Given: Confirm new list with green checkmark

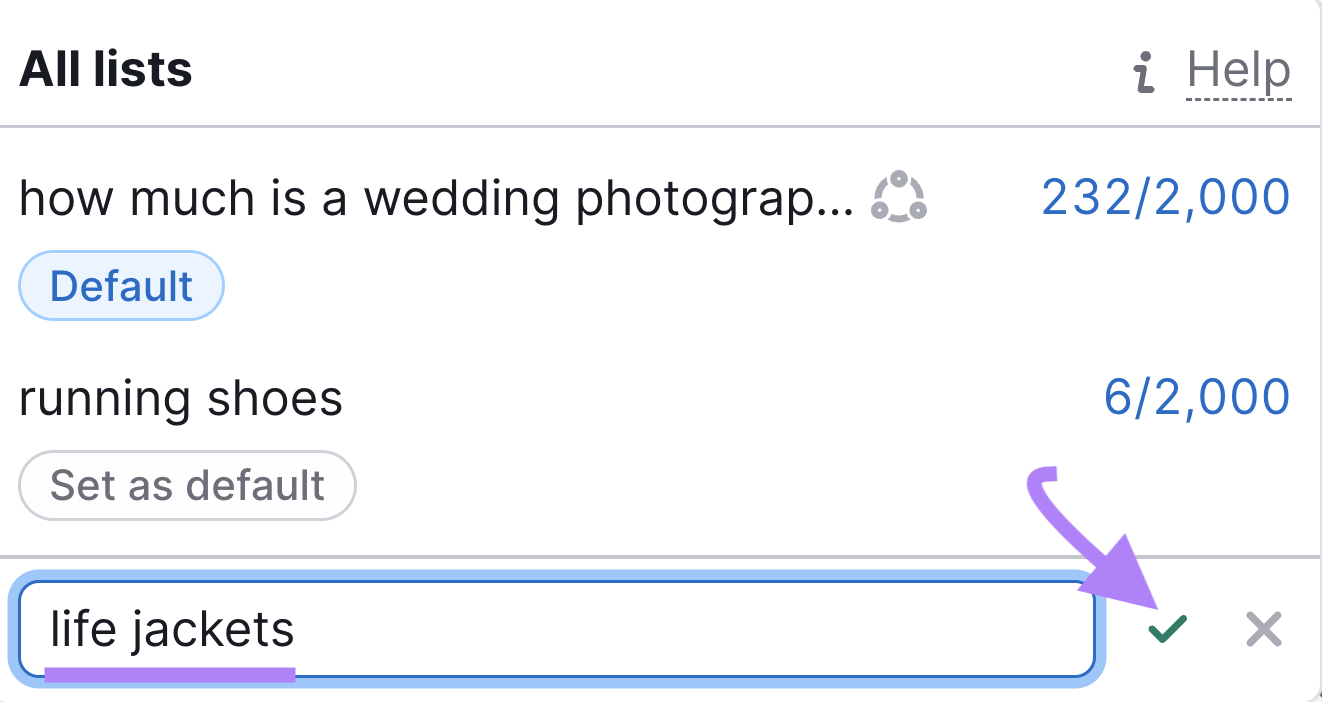Looking at the screenshot, I should pos(1167,629).
